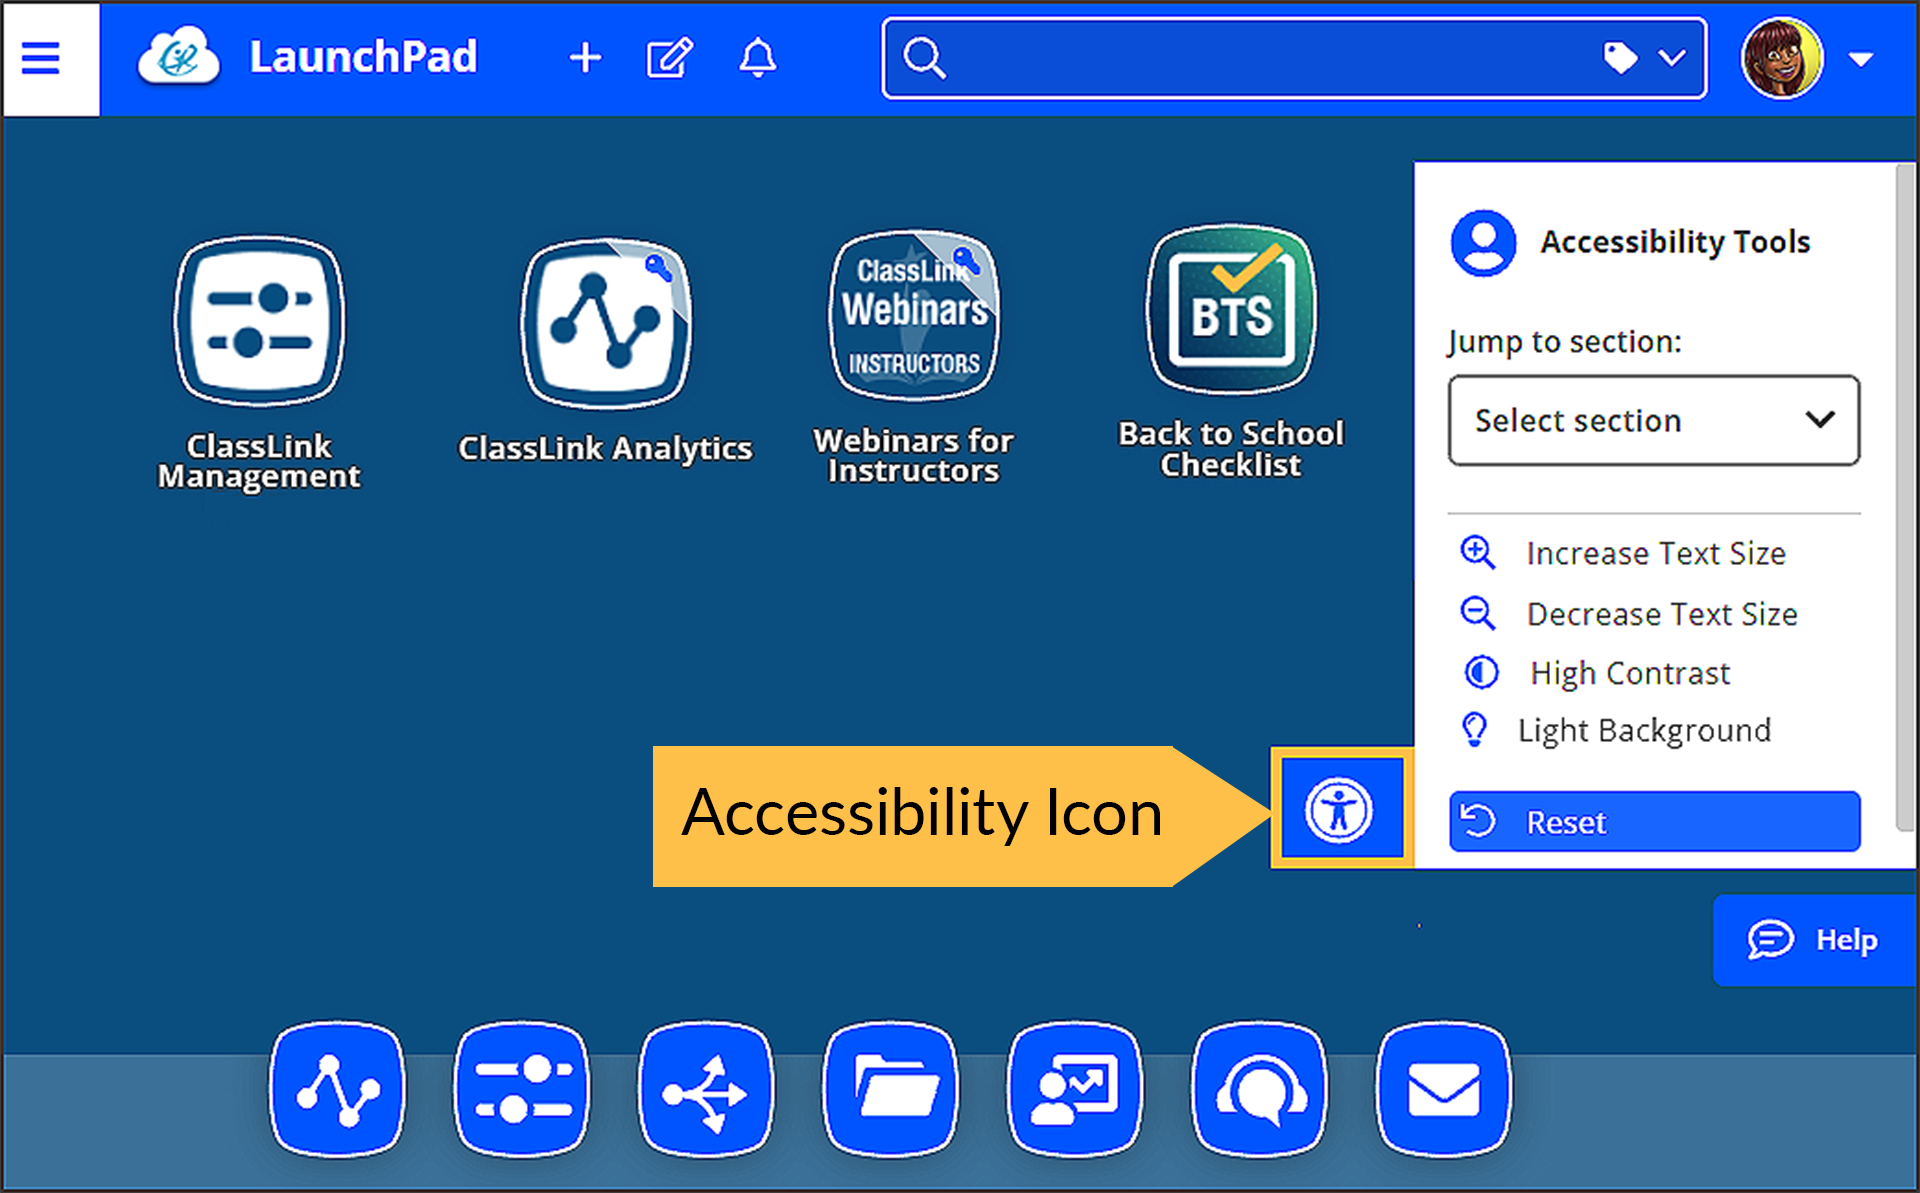This screenshot has height=1193, width=1920.
Task: Click the notification bell icon
Action: tap(758, 57)
